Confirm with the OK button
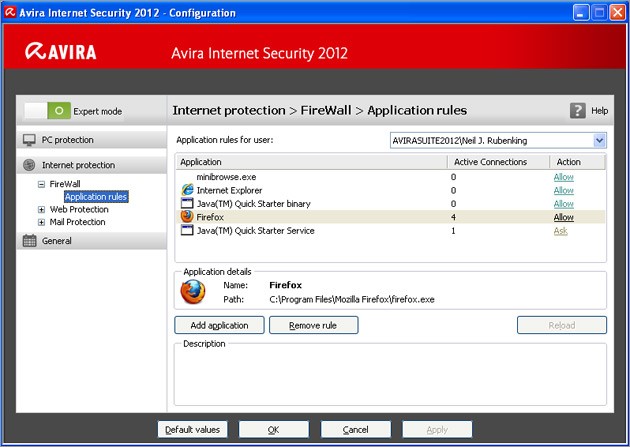Image resolution: width=630 pixels, height=447 pixels. [x=274, y=429]
